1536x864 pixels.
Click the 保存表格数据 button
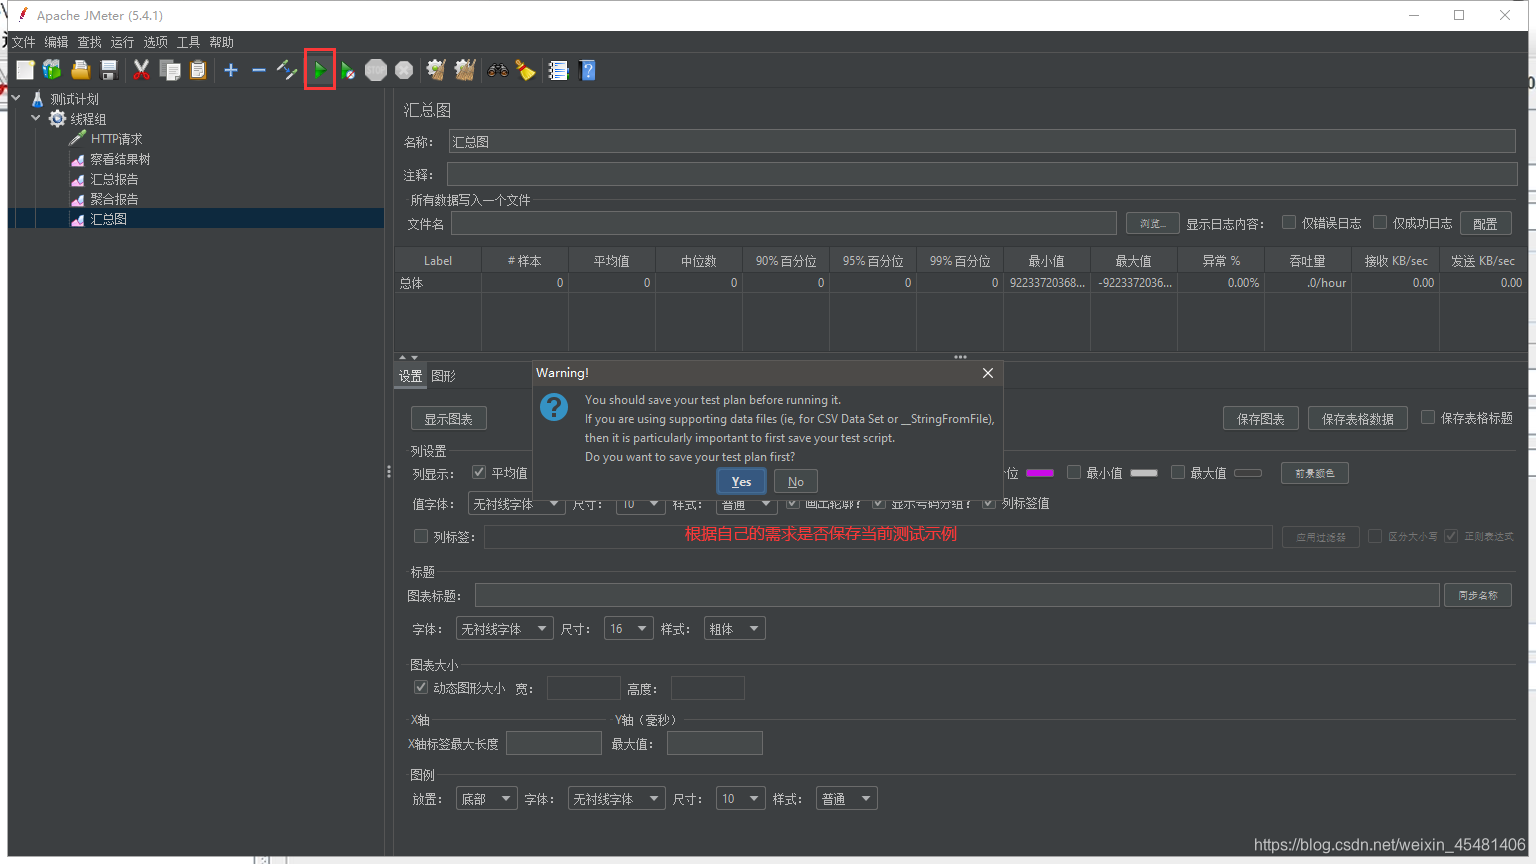click(1358, 418)
